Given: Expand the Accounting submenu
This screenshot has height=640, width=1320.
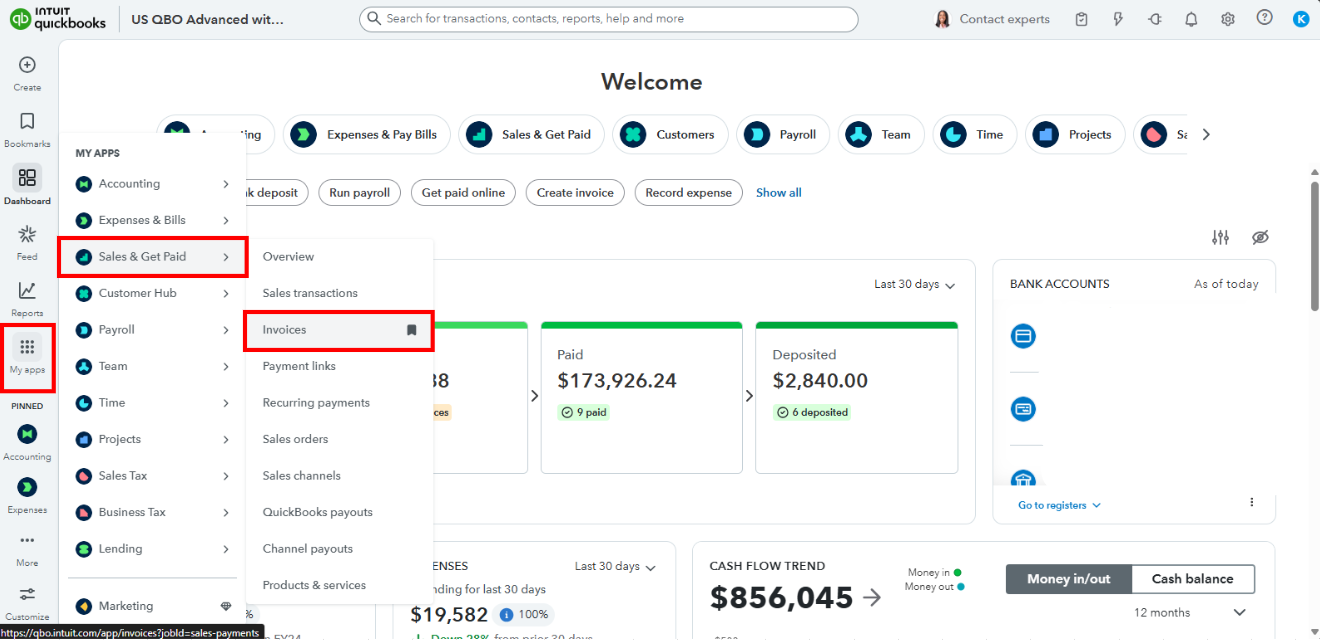Looking at the screenshot, I should click(x=226, y=184).
